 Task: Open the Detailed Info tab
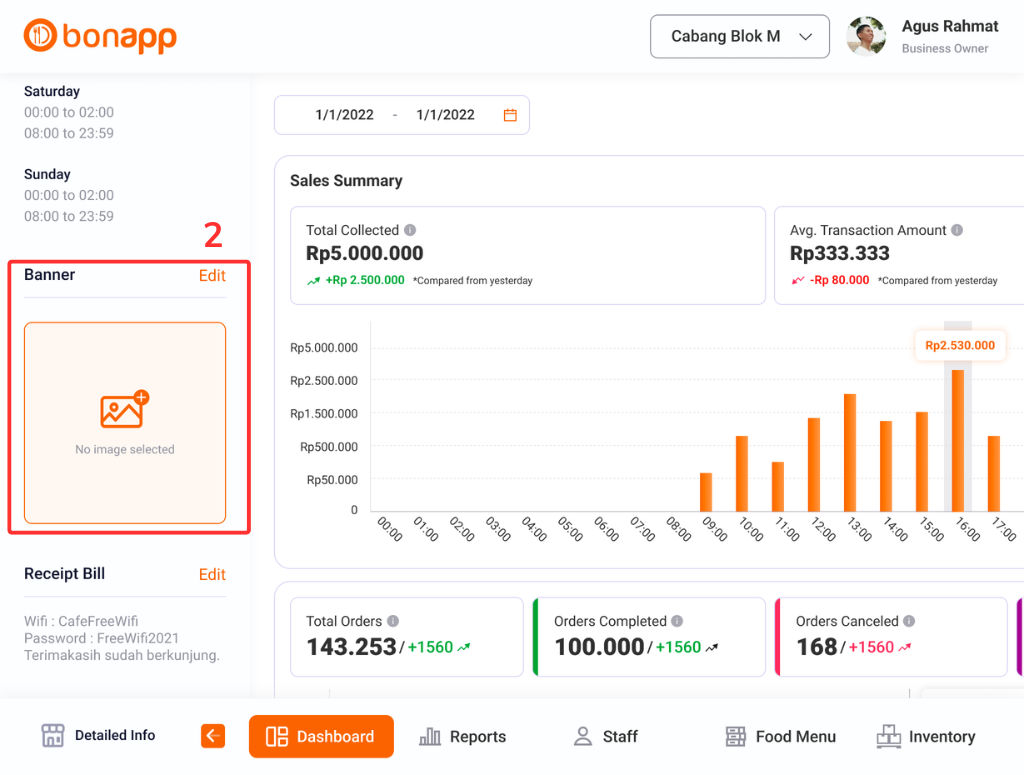tap(98, 736)
